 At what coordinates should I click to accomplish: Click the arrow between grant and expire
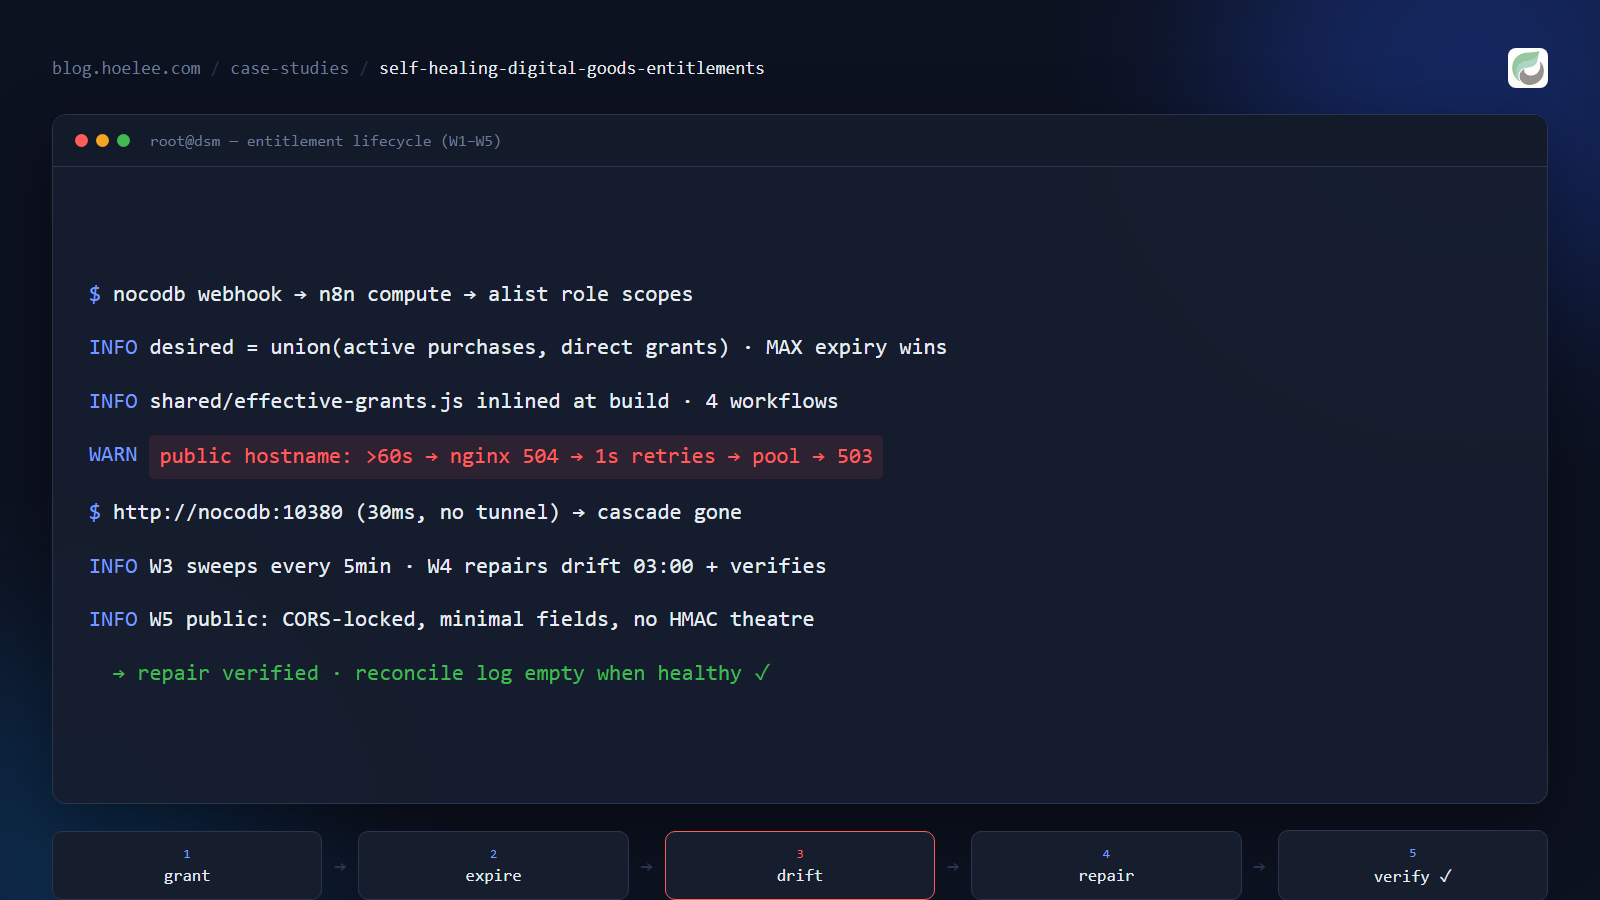(340, 867)
